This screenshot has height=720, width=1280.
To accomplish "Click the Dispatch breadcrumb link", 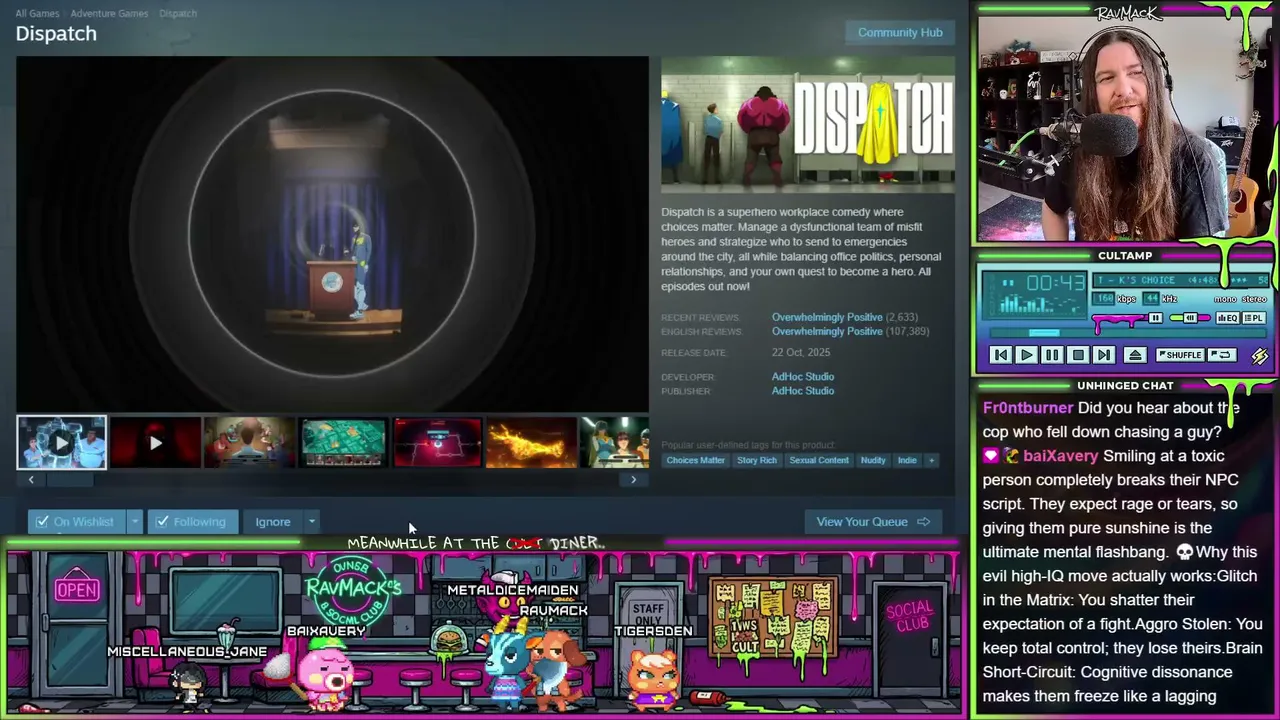I will tap(178, 13).
